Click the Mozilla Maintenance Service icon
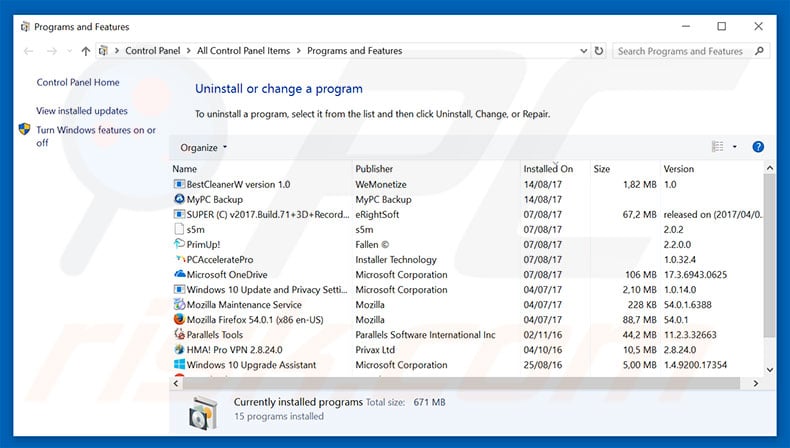Screen dimensions: 790x448 click(179, 304)
